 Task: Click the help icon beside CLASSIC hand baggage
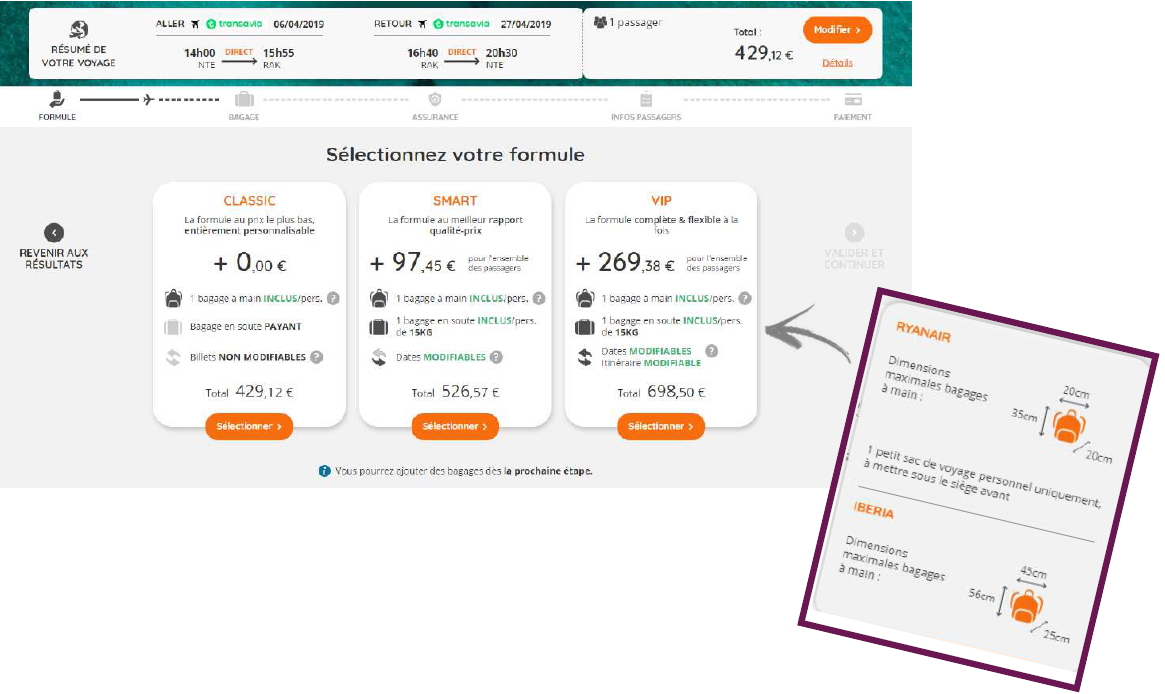click(333, 298)
